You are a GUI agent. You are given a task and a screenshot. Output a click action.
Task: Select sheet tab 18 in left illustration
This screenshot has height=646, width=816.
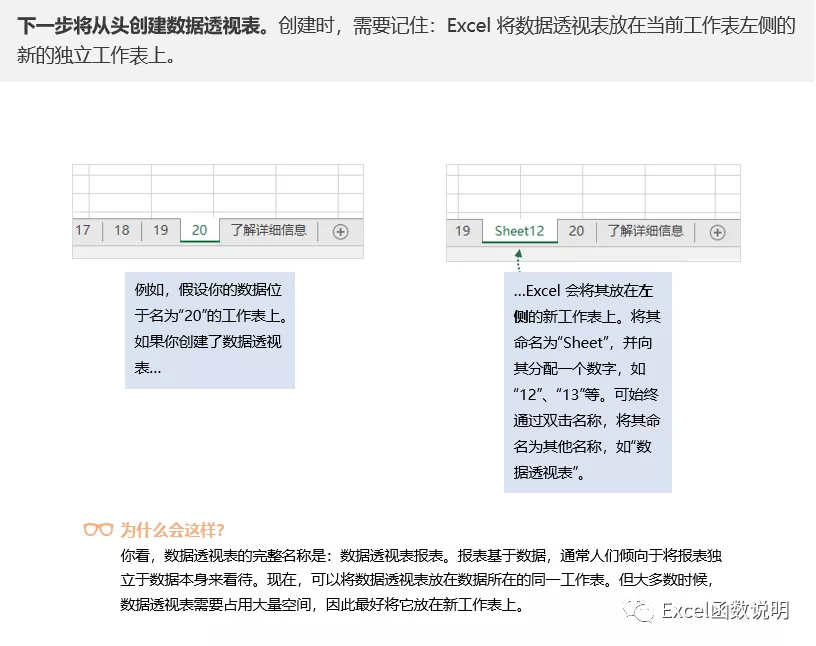coord(122,230)
